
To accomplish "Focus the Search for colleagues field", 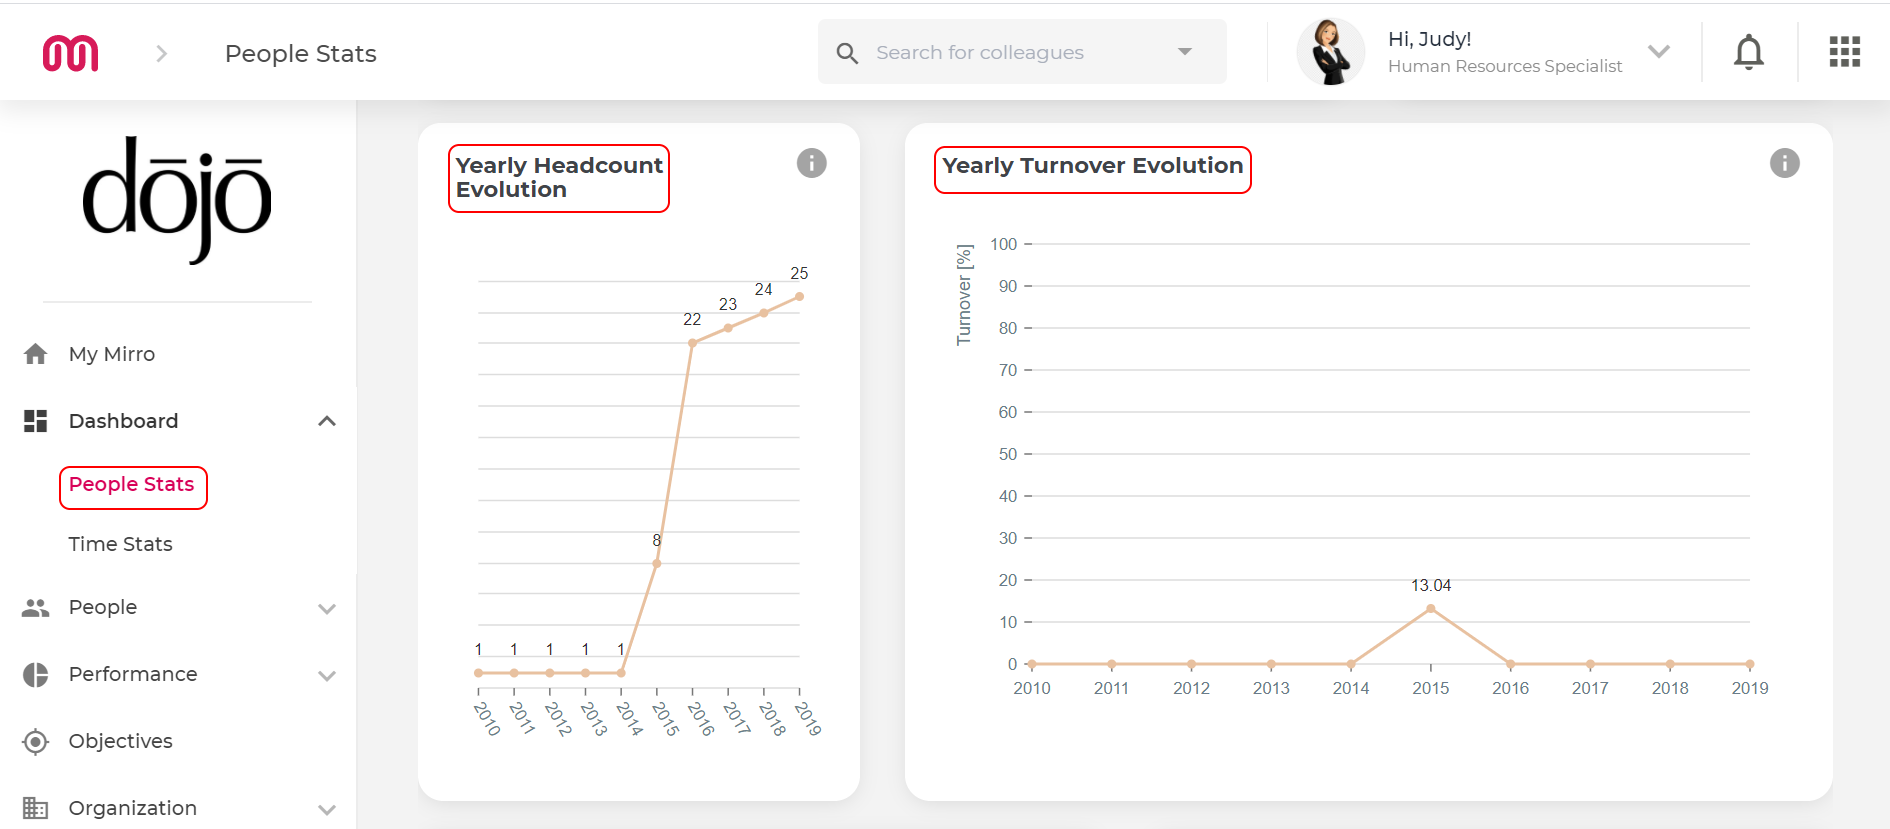I will (1022, 52).
